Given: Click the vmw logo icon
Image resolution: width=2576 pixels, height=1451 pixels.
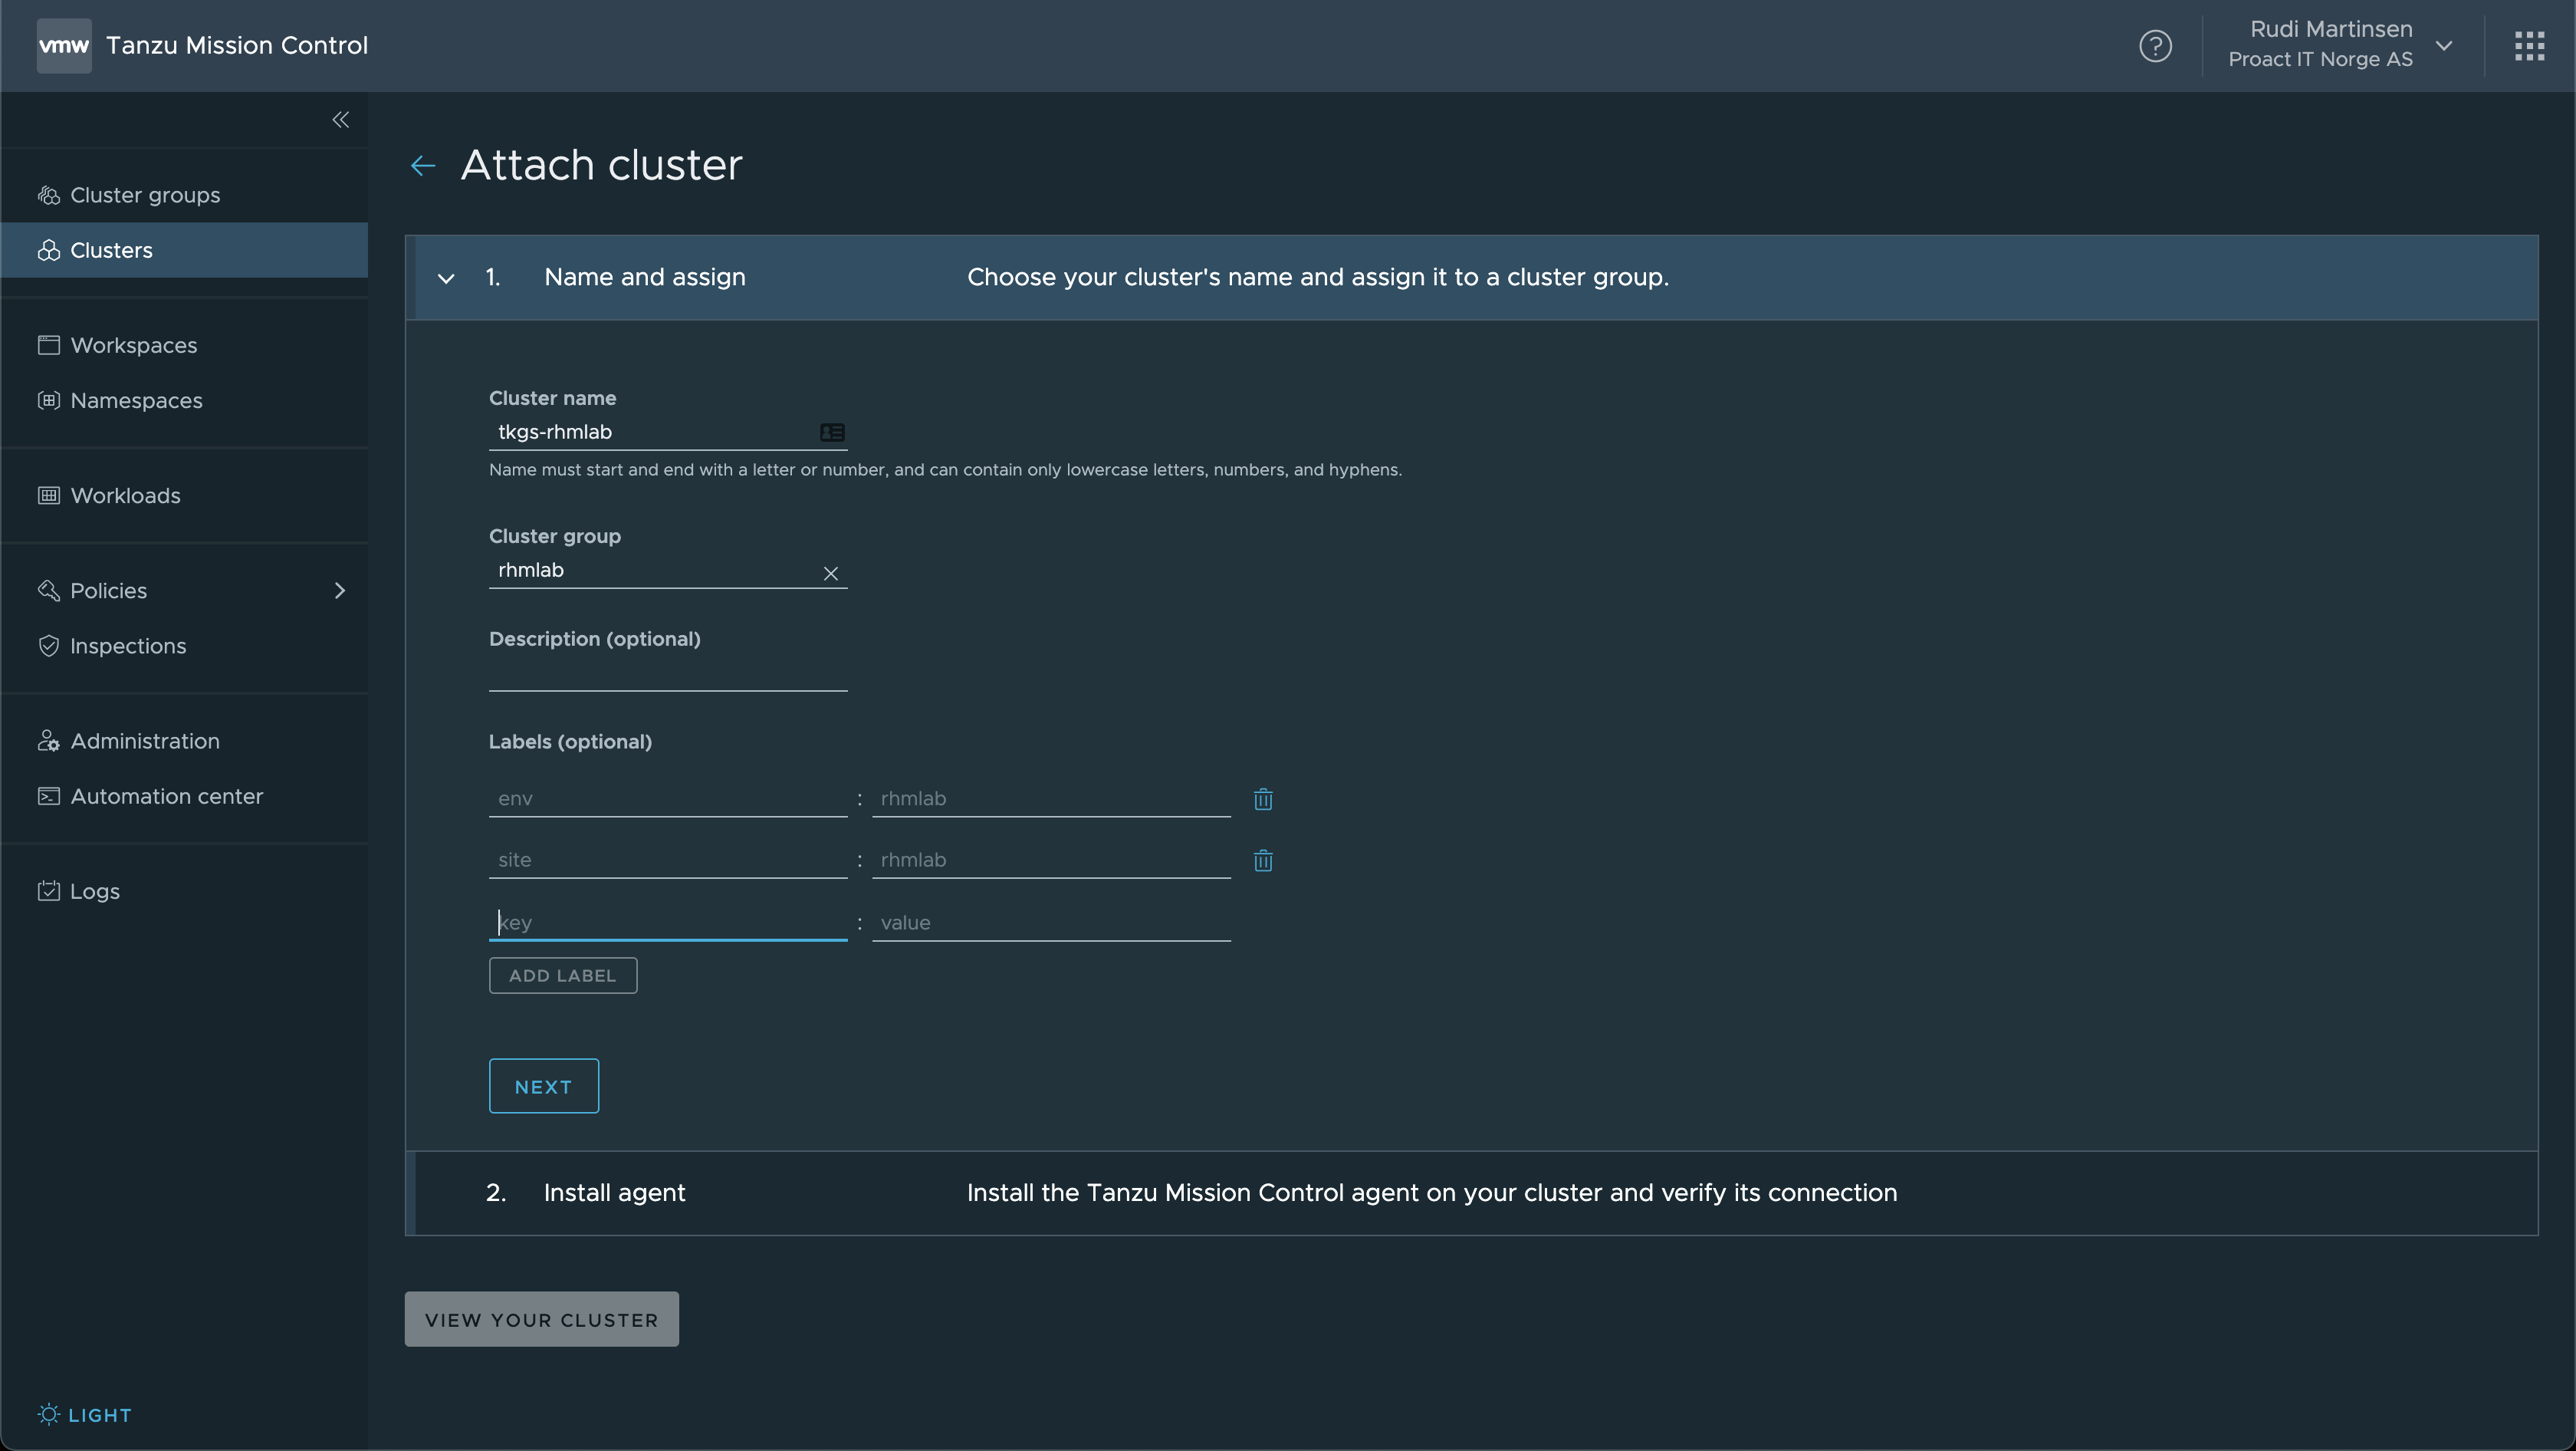Looking at the screenshot, I should 64,45.
